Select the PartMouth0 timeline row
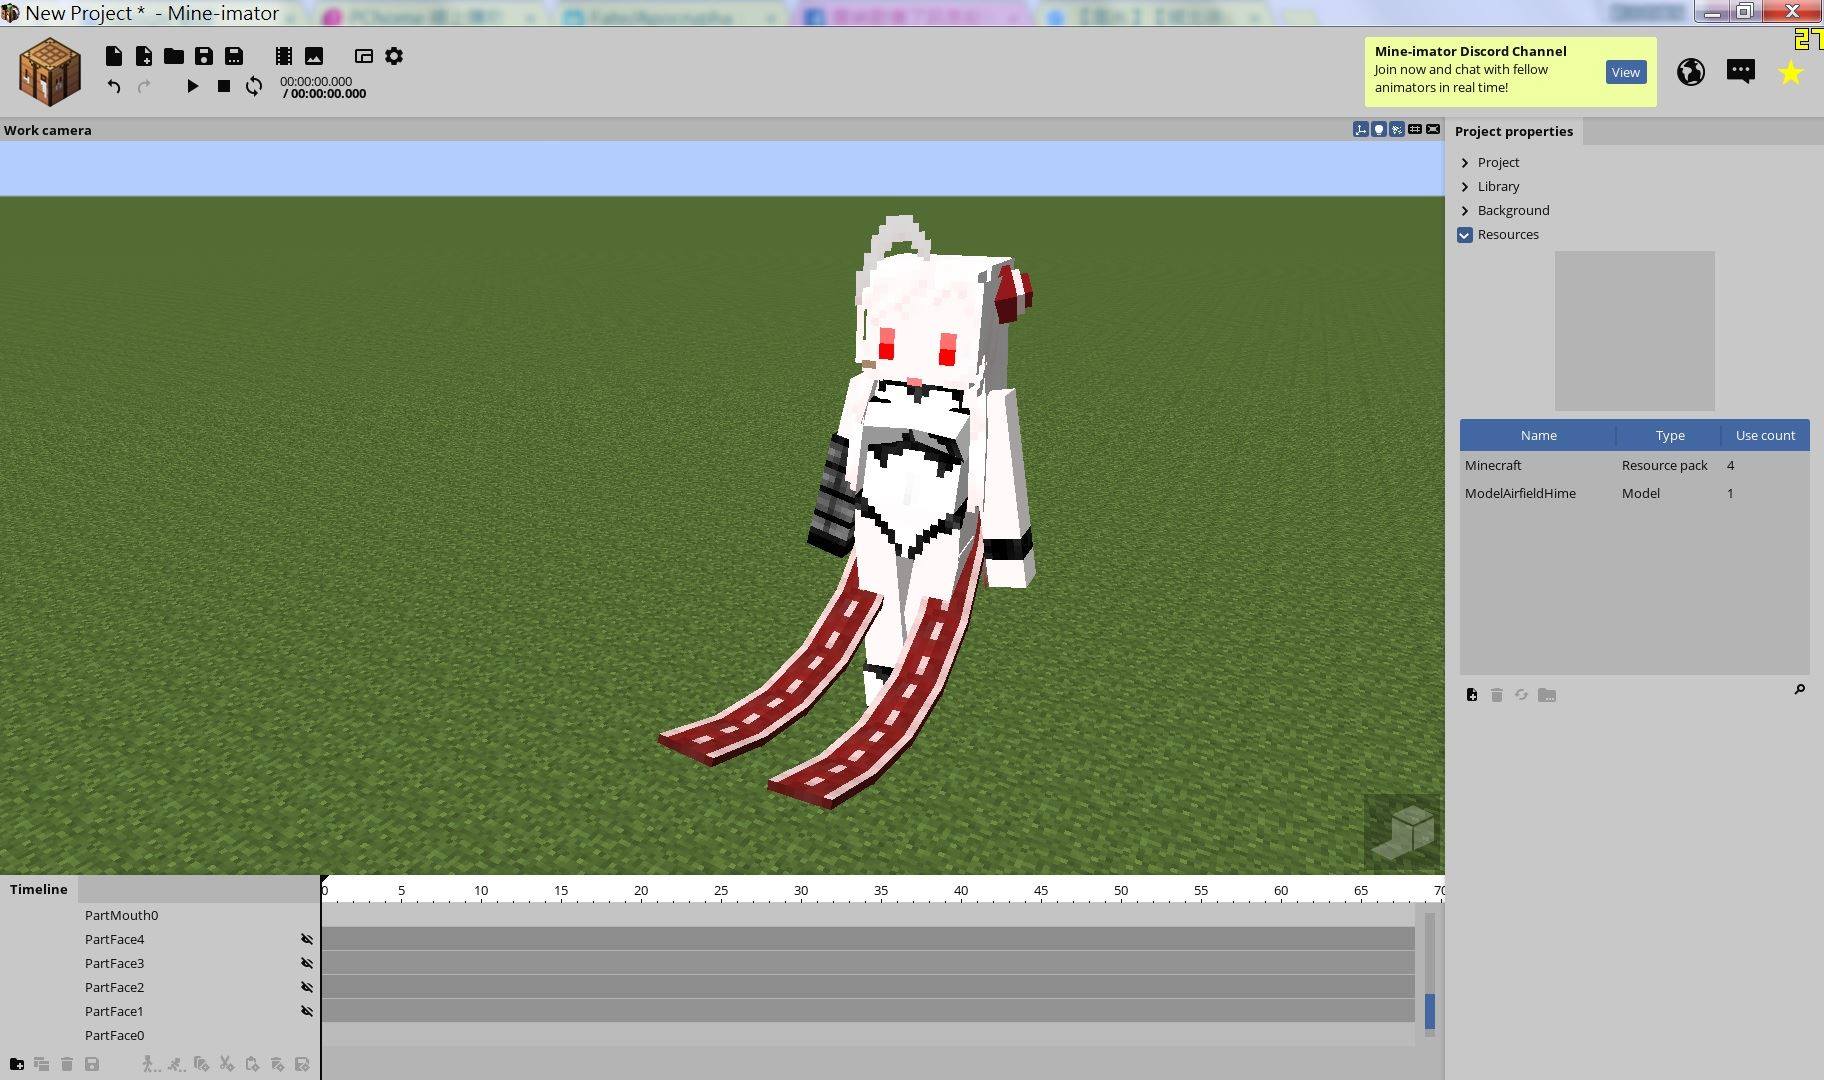Image resolution: width=1824 pixels, height=1080 pixels. click(x=121, y=915)
